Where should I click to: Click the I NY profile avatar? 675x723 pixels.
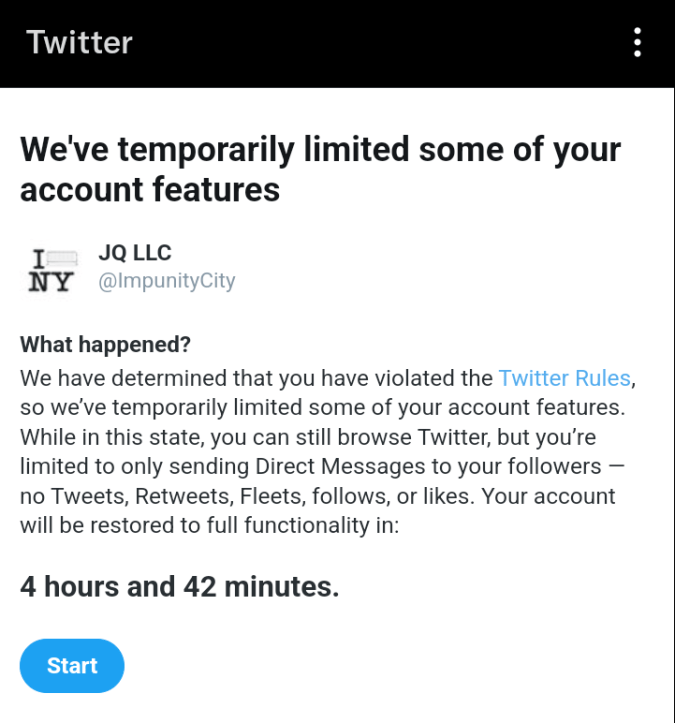click(49, 268)
